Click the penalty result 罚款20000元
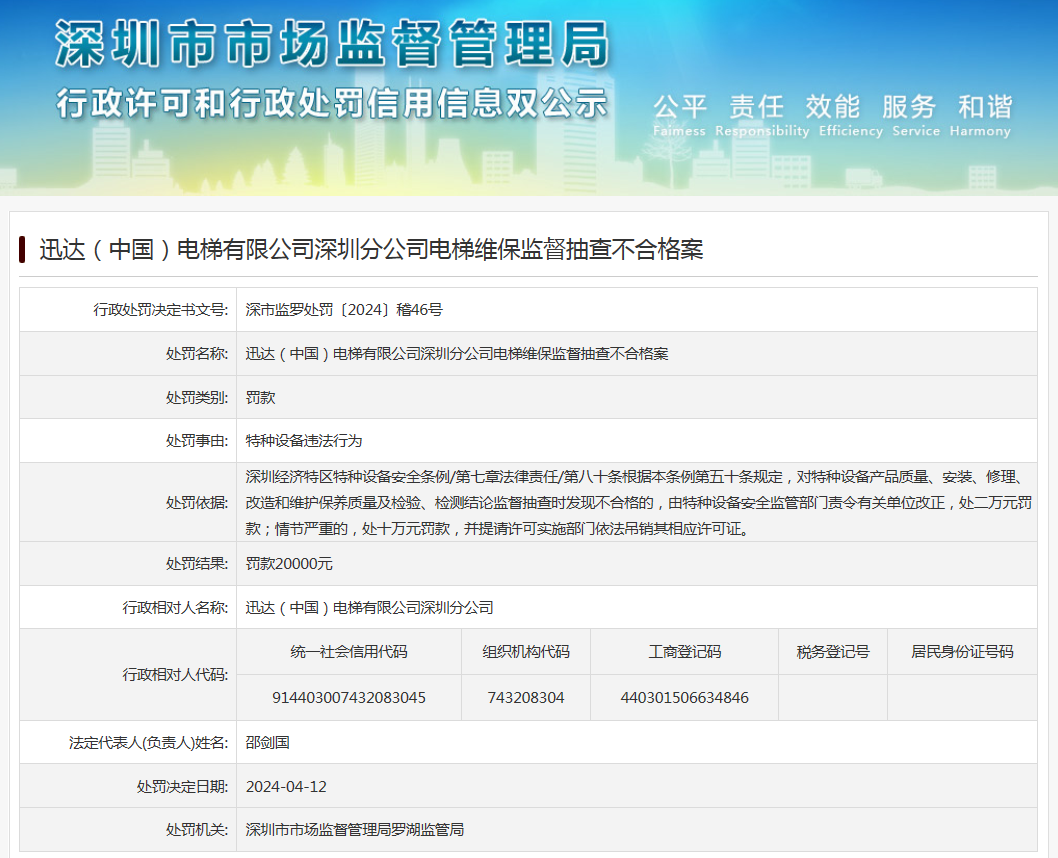The height and width of the screenshot is (858, 1058). [x=290, y=564]
